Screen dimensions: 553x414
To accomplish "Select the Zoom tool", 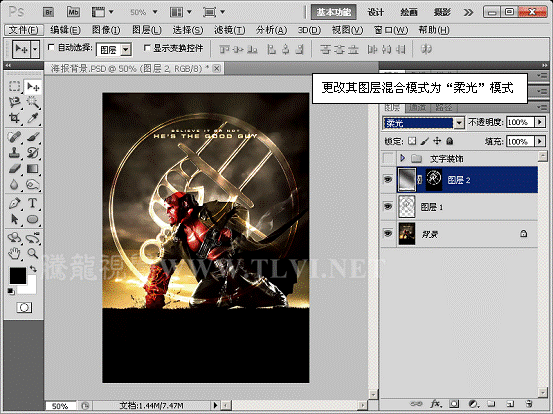I will point(33,253).
